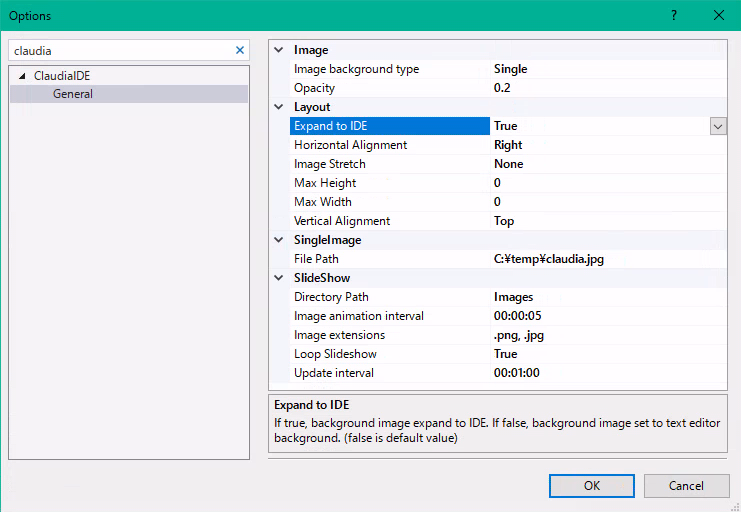741x512 pixels.
Task: Clear the search box with the X icon
Action: [239, 50]
